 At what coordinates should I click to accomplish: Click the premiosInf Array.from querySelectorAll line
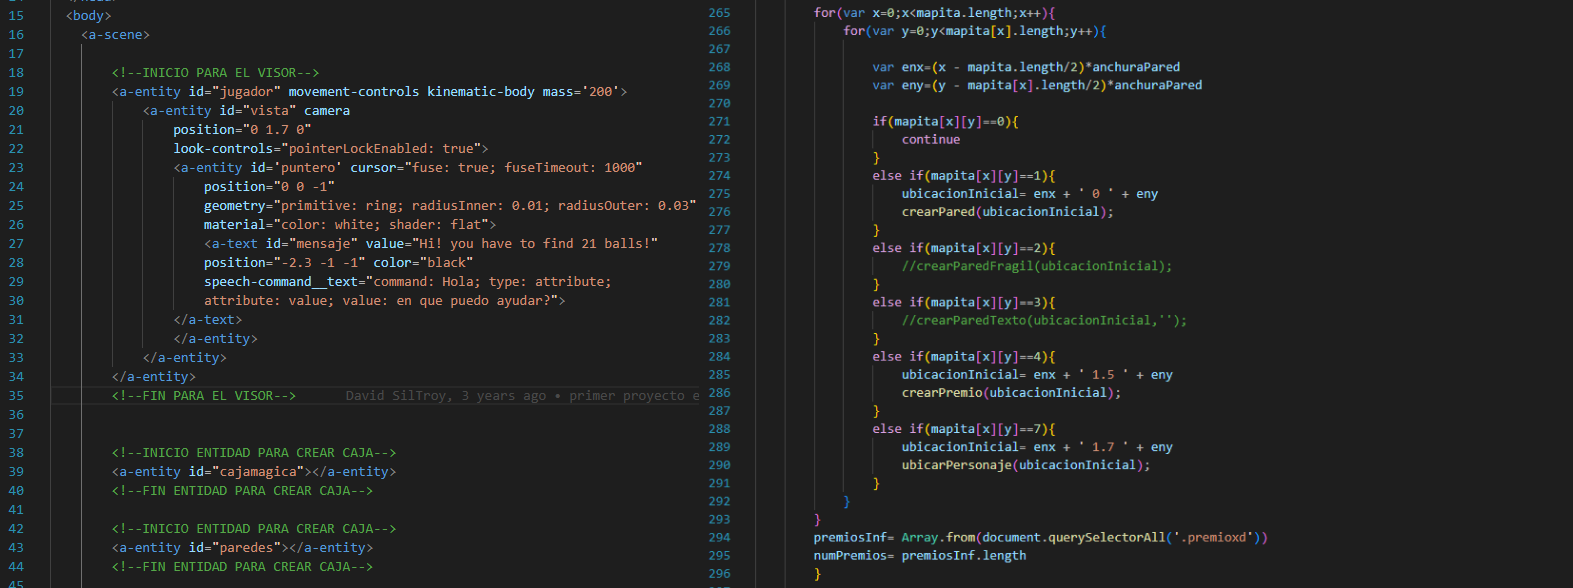[x=1041, y=537]
